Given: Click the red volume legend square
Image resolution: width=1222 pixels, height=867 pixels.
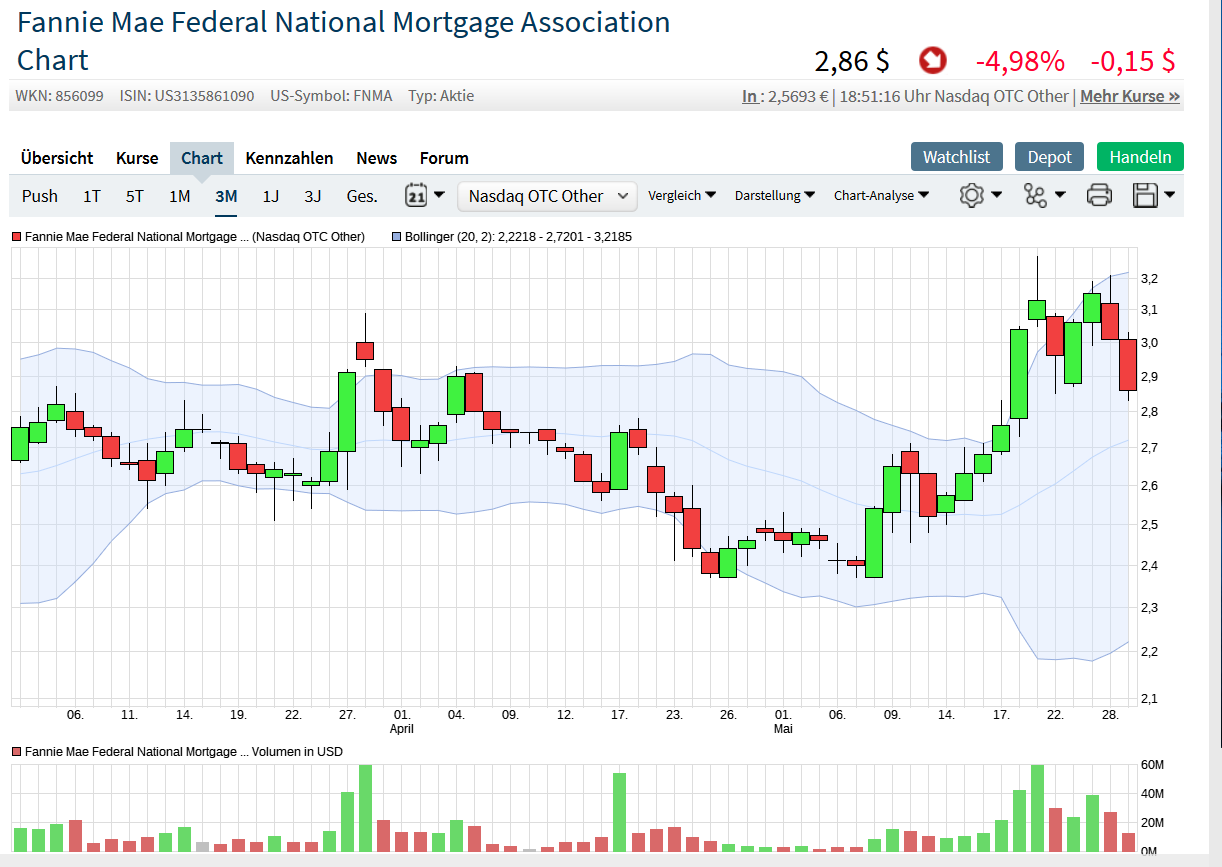Looking at the screenshot, I should 17,751.
